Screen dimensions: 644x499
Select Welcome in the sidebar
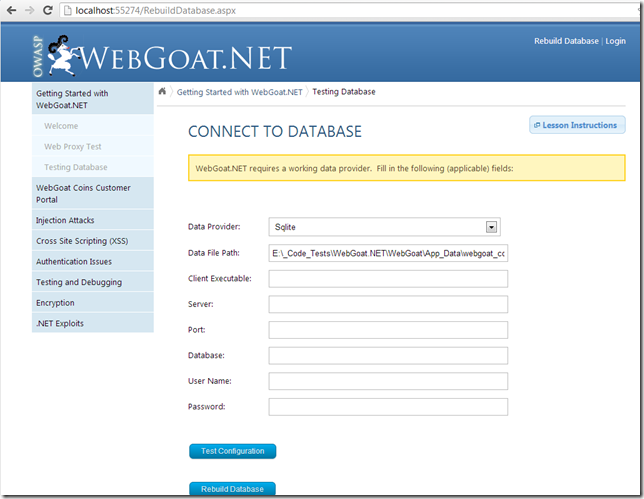tap(93, 126)
